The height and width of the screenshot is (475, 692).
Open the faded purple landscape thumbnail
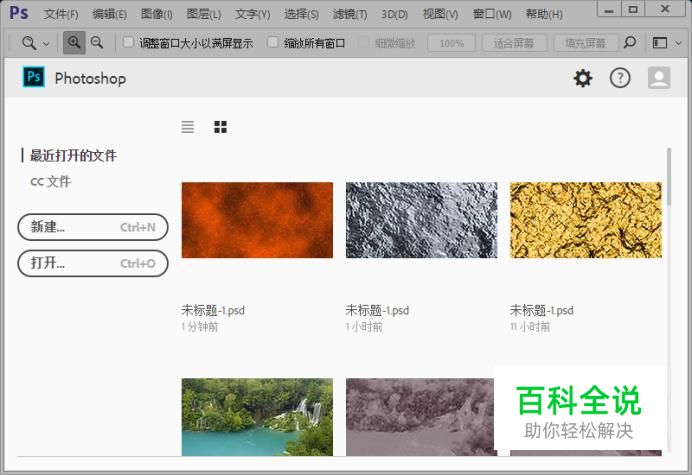420,417
